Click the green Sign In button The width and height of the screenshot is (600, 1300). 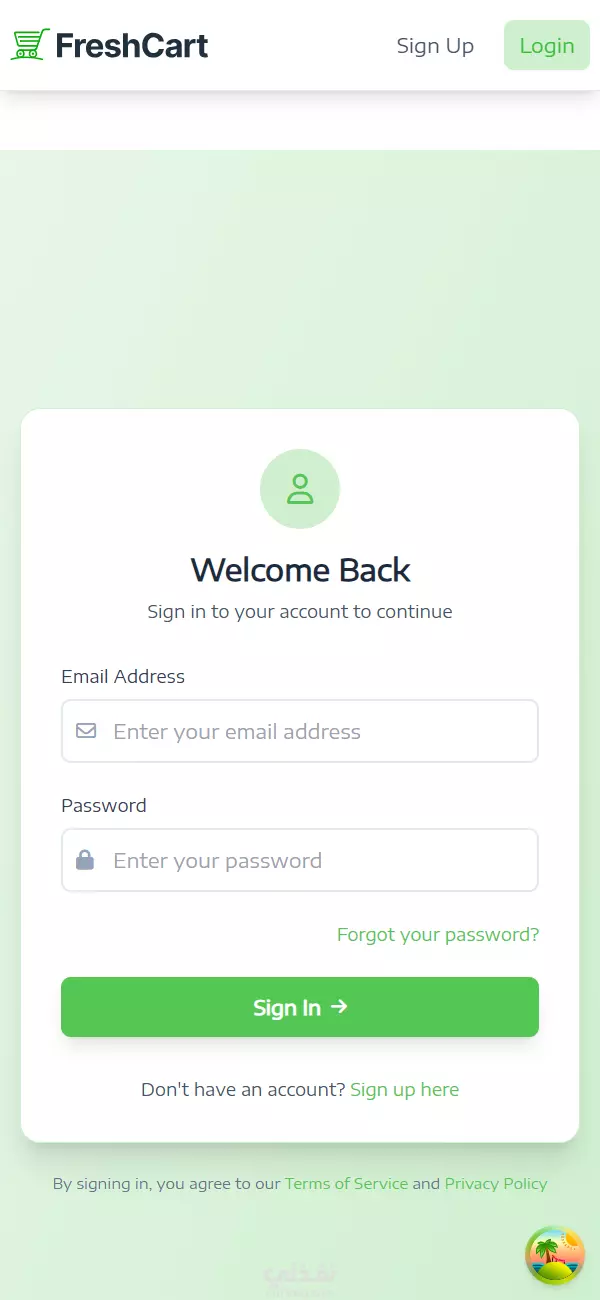point(300,1007)
